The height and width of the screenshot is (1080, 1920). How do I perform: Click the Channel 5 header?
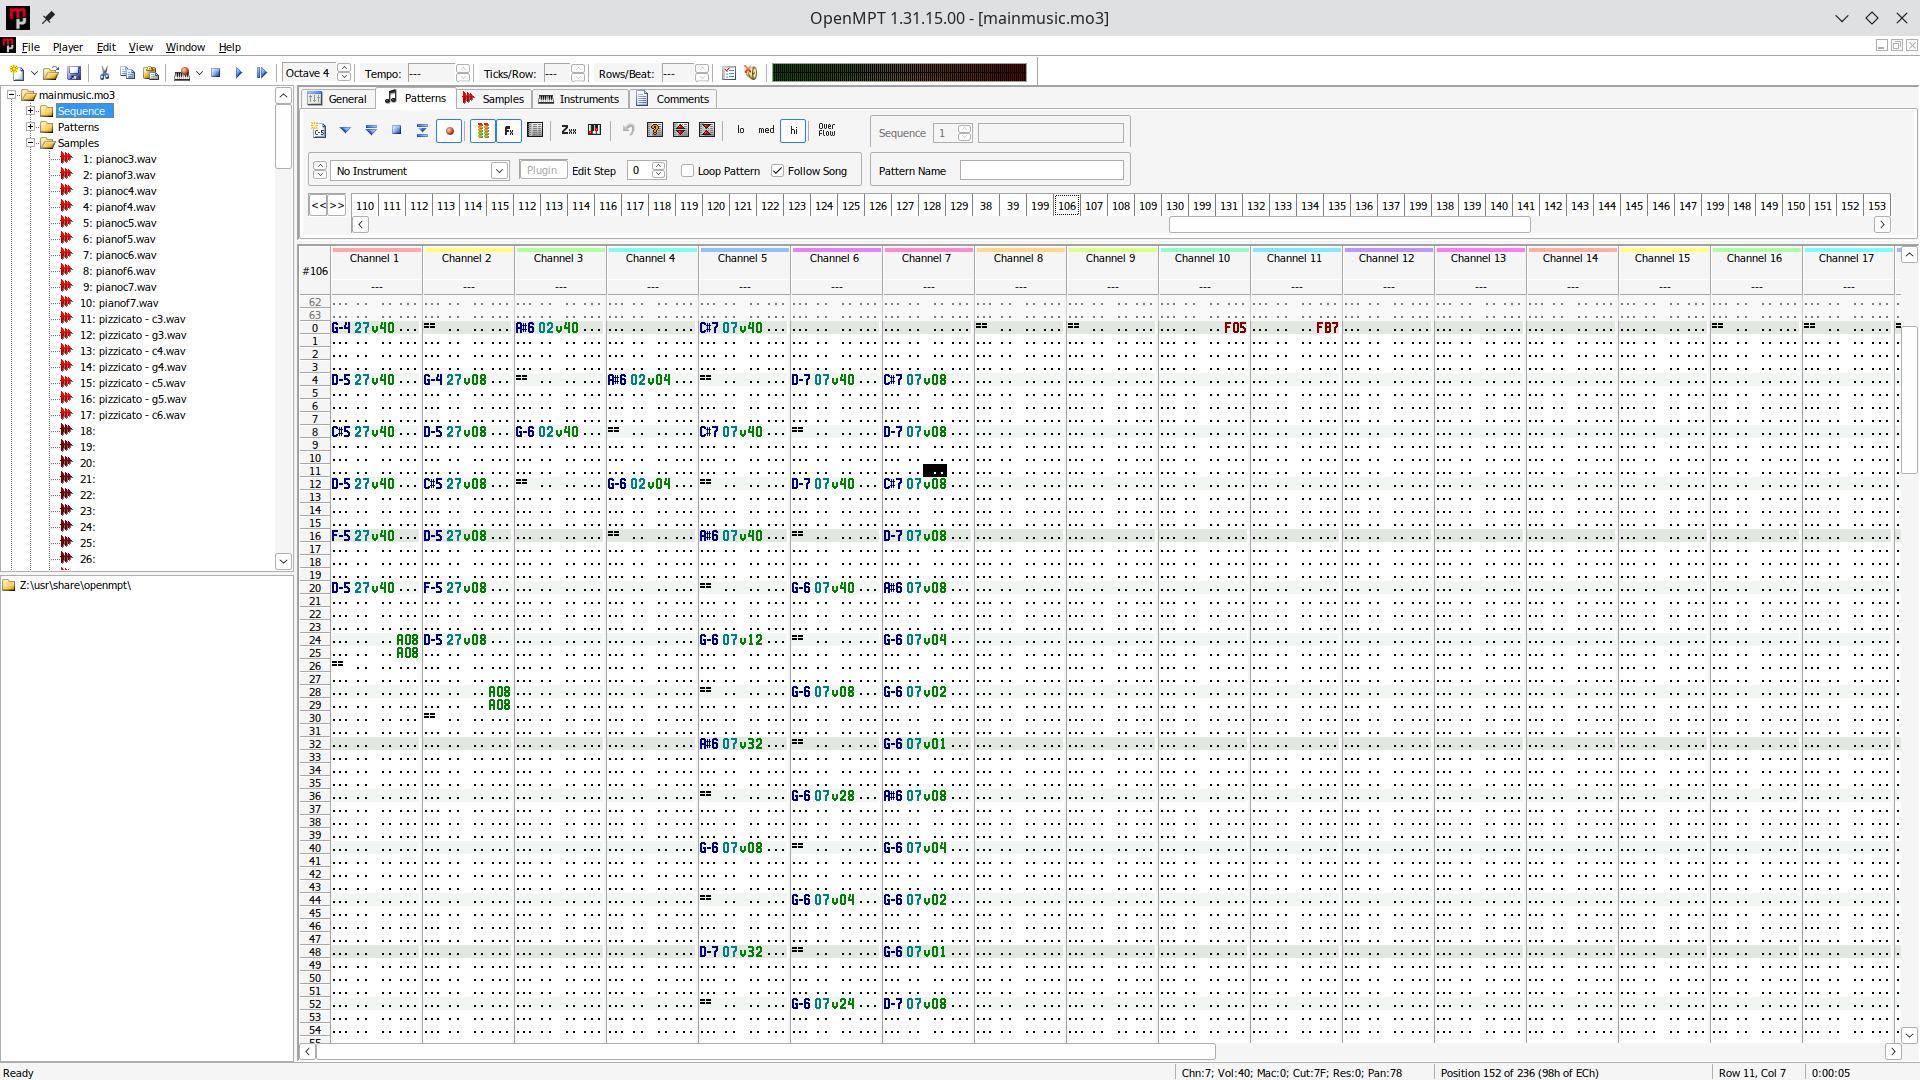pyautogui.click(x=742, y=258)
